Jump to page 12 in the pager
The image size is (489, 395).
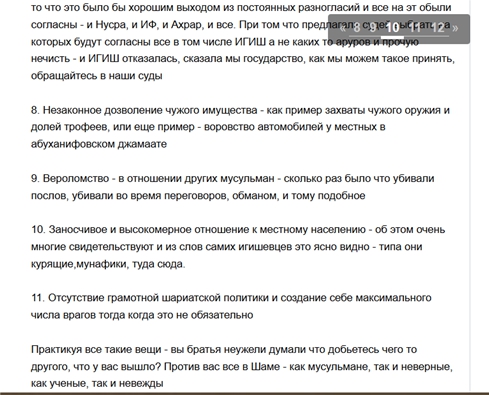[438, 27]
